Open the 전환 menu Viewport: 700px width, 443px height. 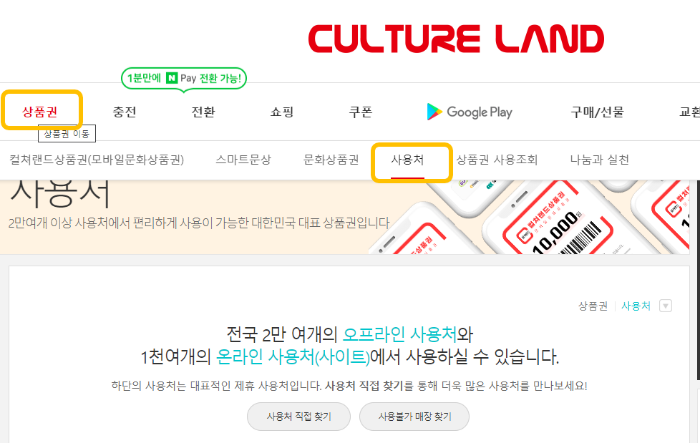coord(203,112)
